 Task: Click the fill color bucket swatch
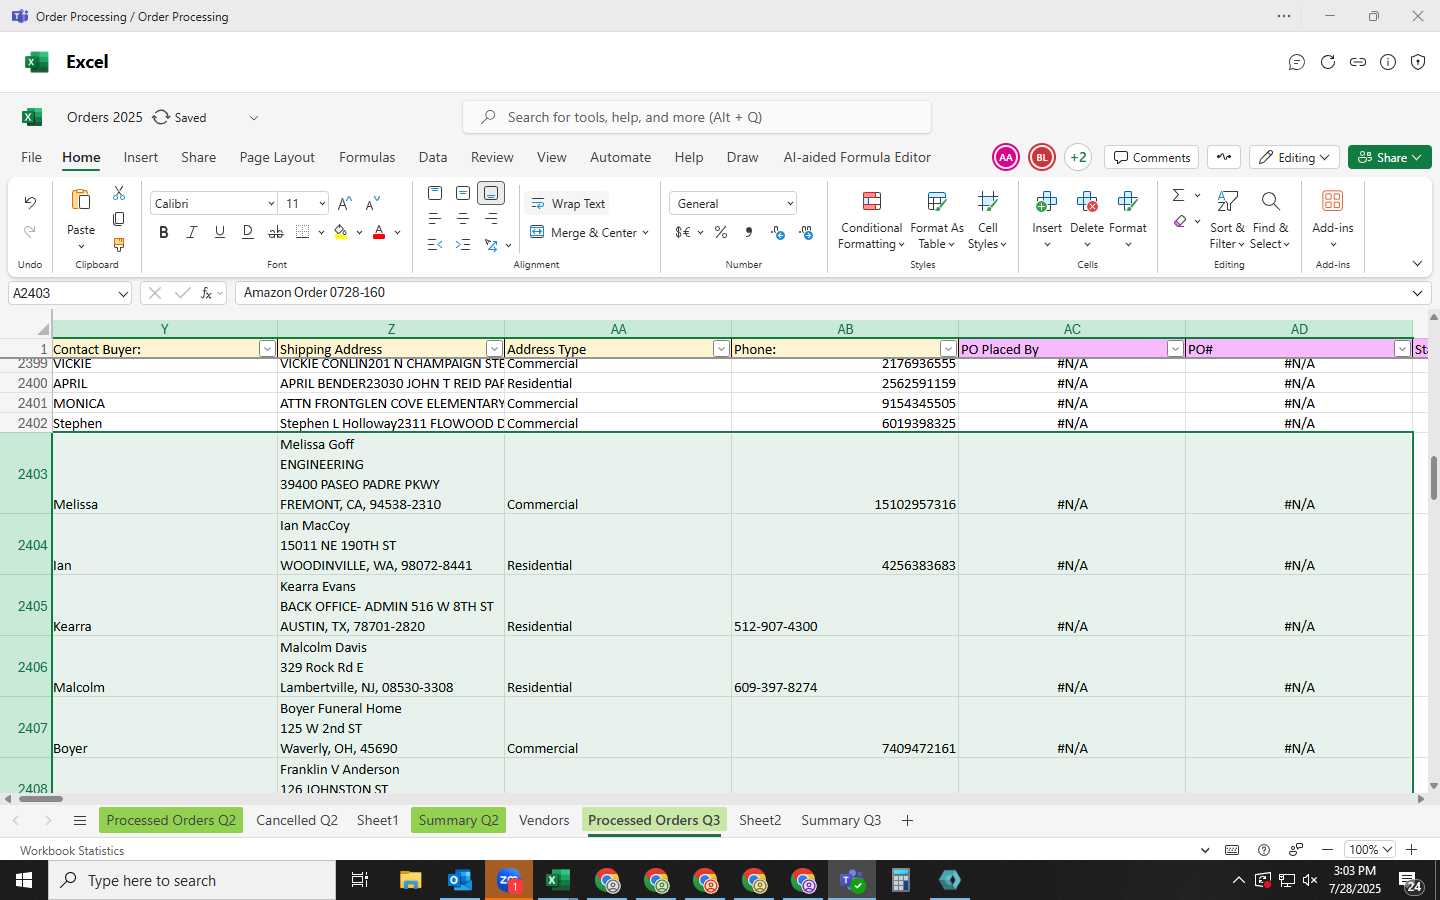point(341,232)
